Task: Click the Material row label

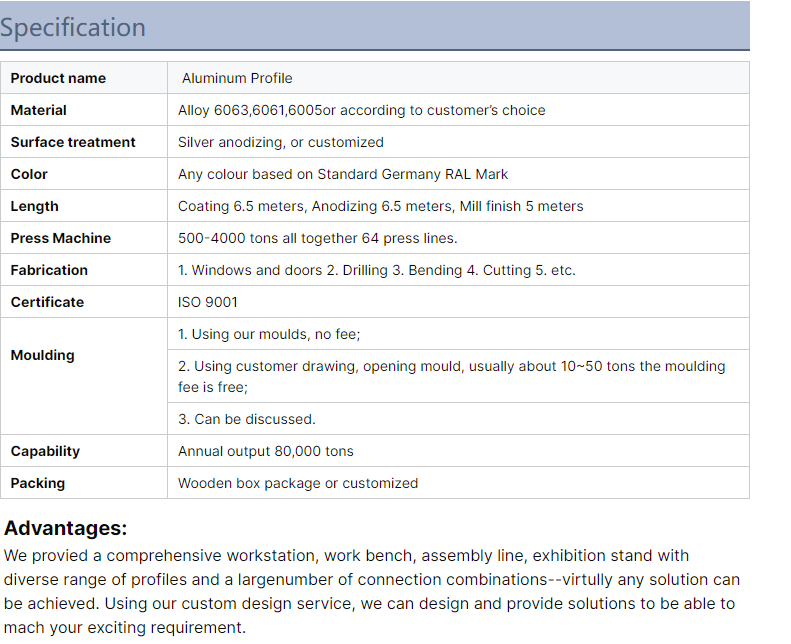Action: [x=39, y=110]
